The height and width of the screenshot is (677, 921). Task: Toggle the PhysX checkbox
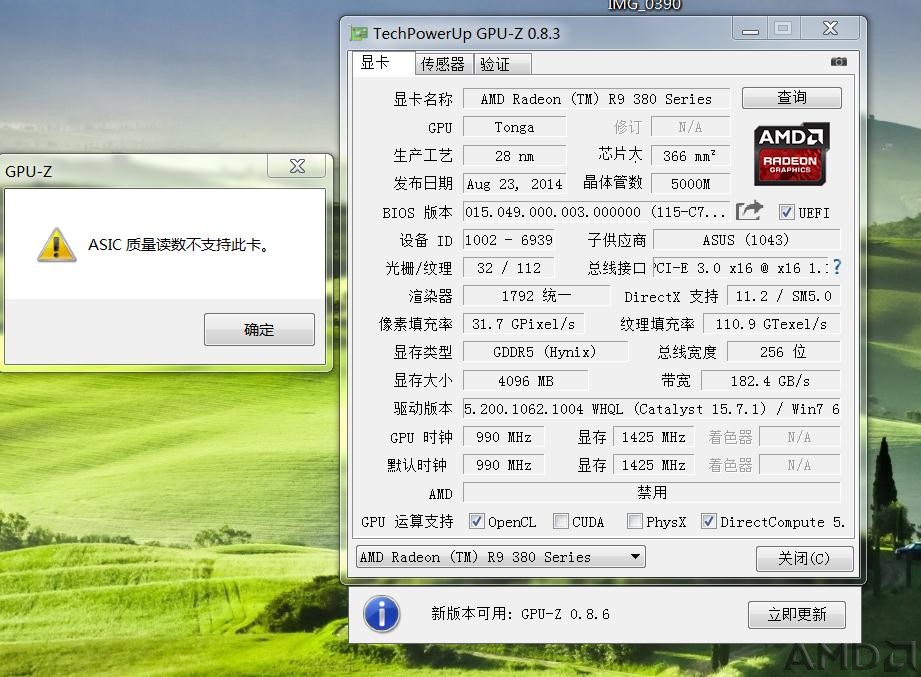coord(634,521)
